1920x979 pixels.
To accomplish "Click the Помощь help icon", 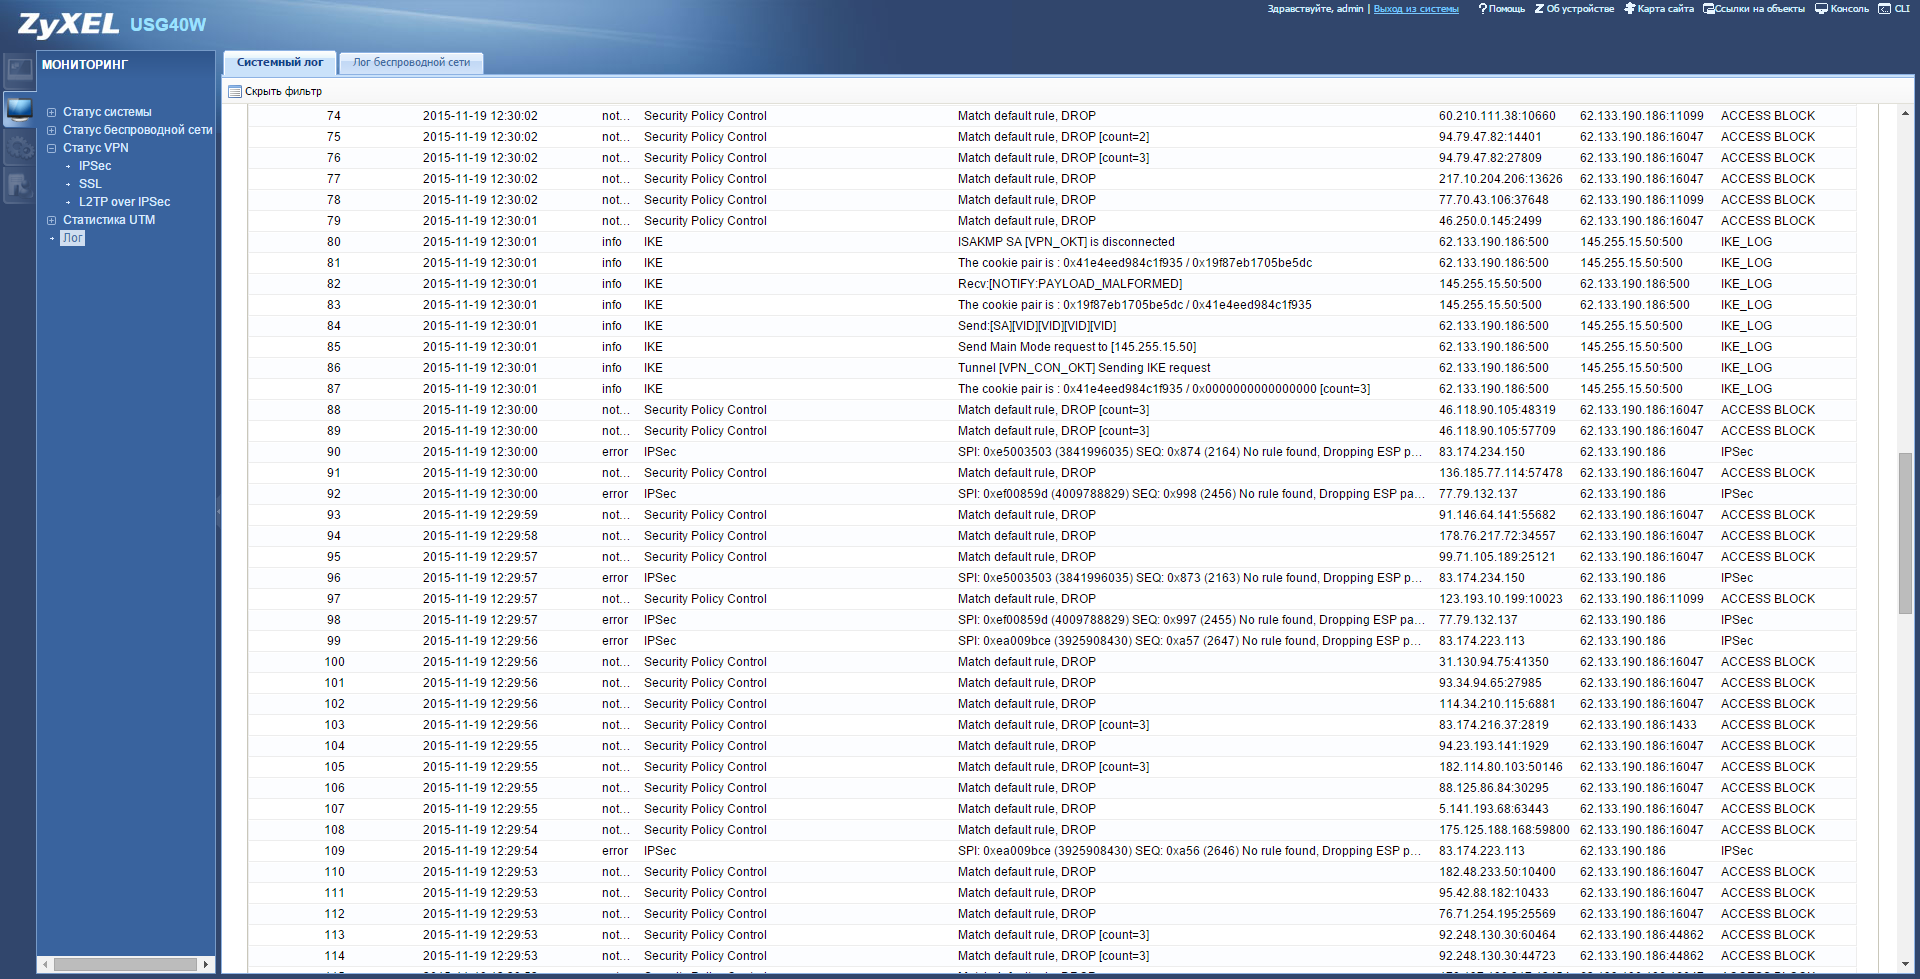I will (1501, 9).
